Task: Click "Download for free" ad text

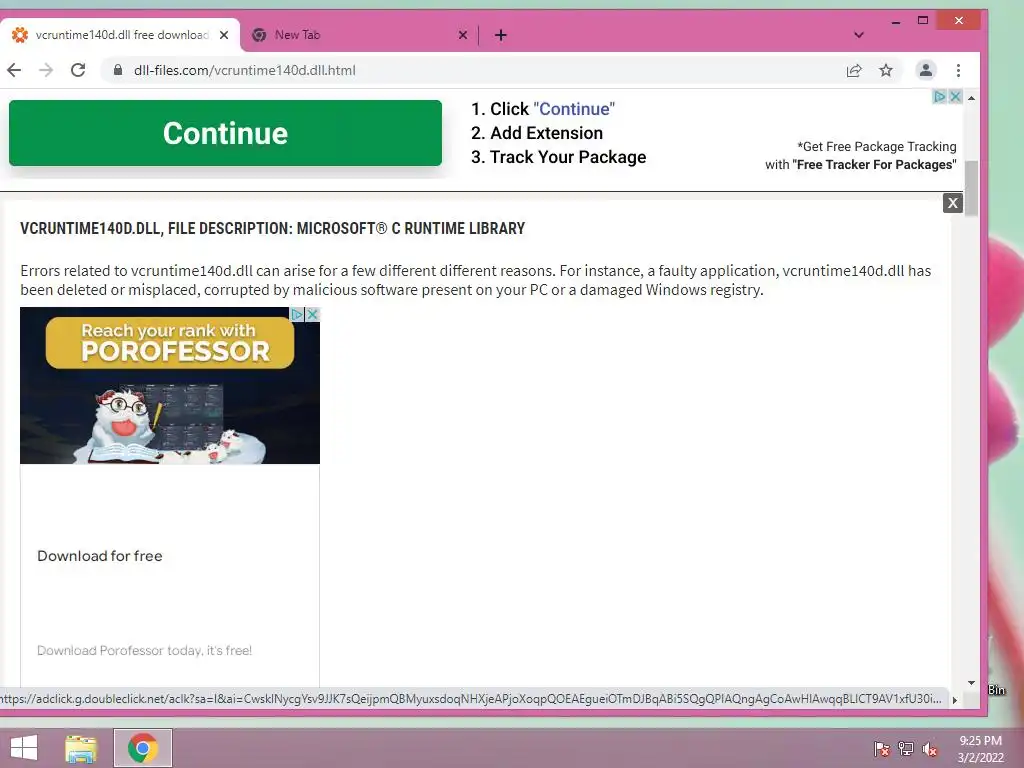Action: [100, 556]
